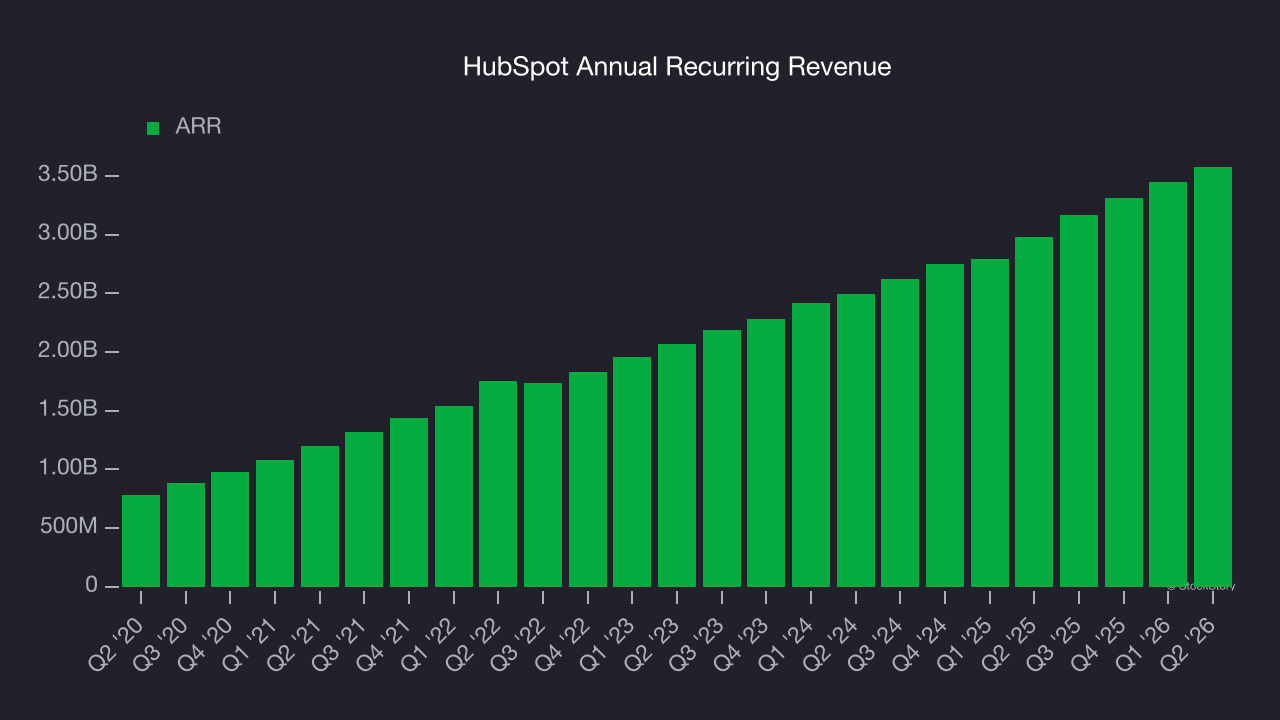Image resolution: width=1280 pixels, height=720 pixels.
Task: Select the Q2 '21 bar
Action: click(320, 516)
